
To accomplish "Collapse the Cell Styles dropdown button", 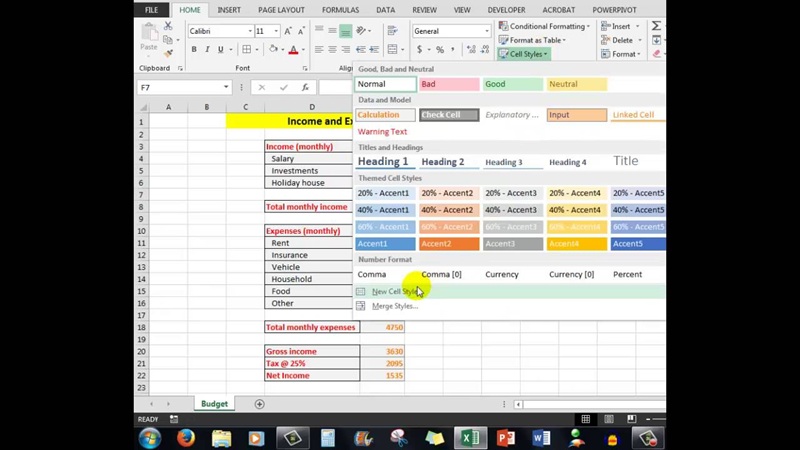I will click(x=523, y=54).
